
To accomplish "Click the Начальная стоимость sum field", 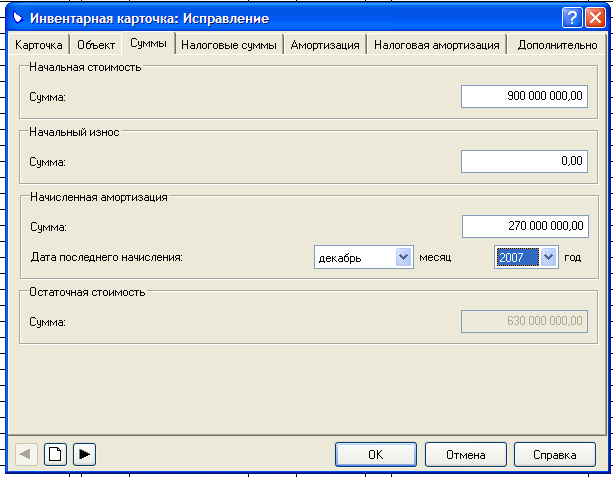I will point(524,96).
